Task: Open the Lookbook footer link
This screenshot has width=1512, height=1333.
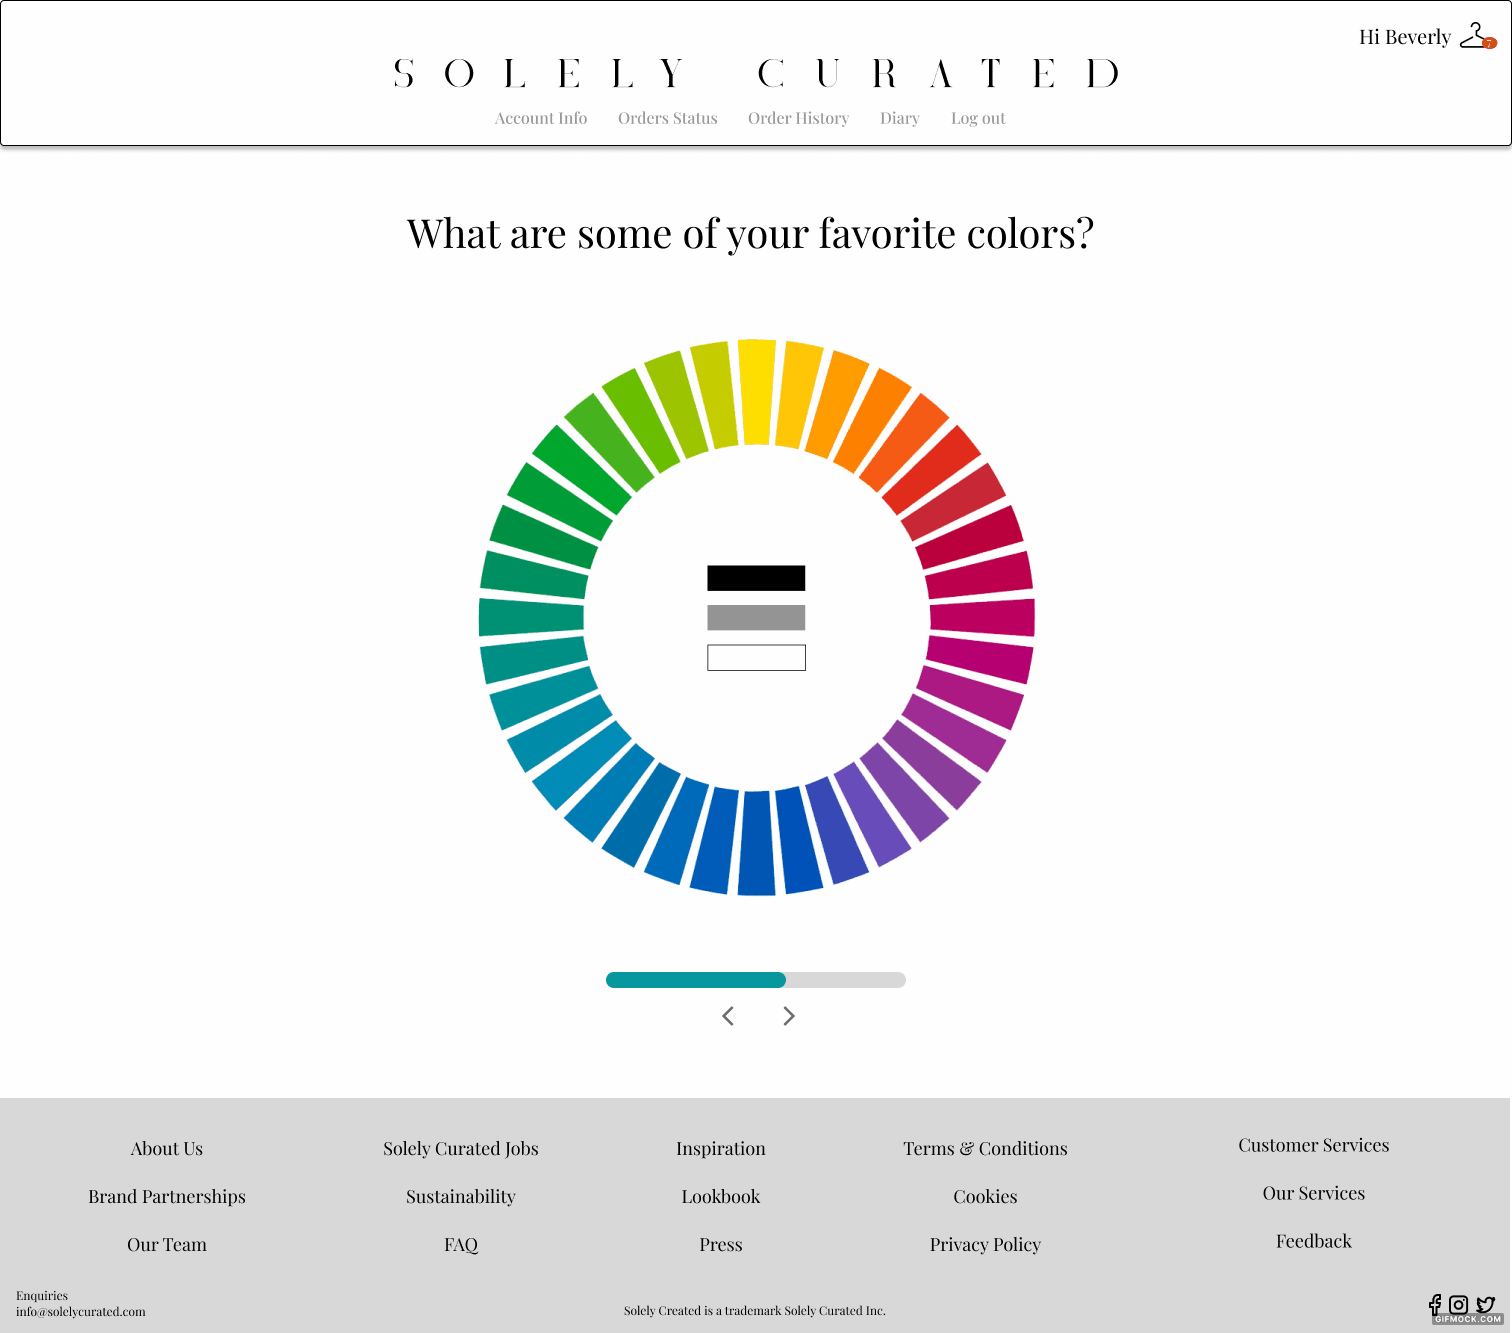Action: point(721,1197)
